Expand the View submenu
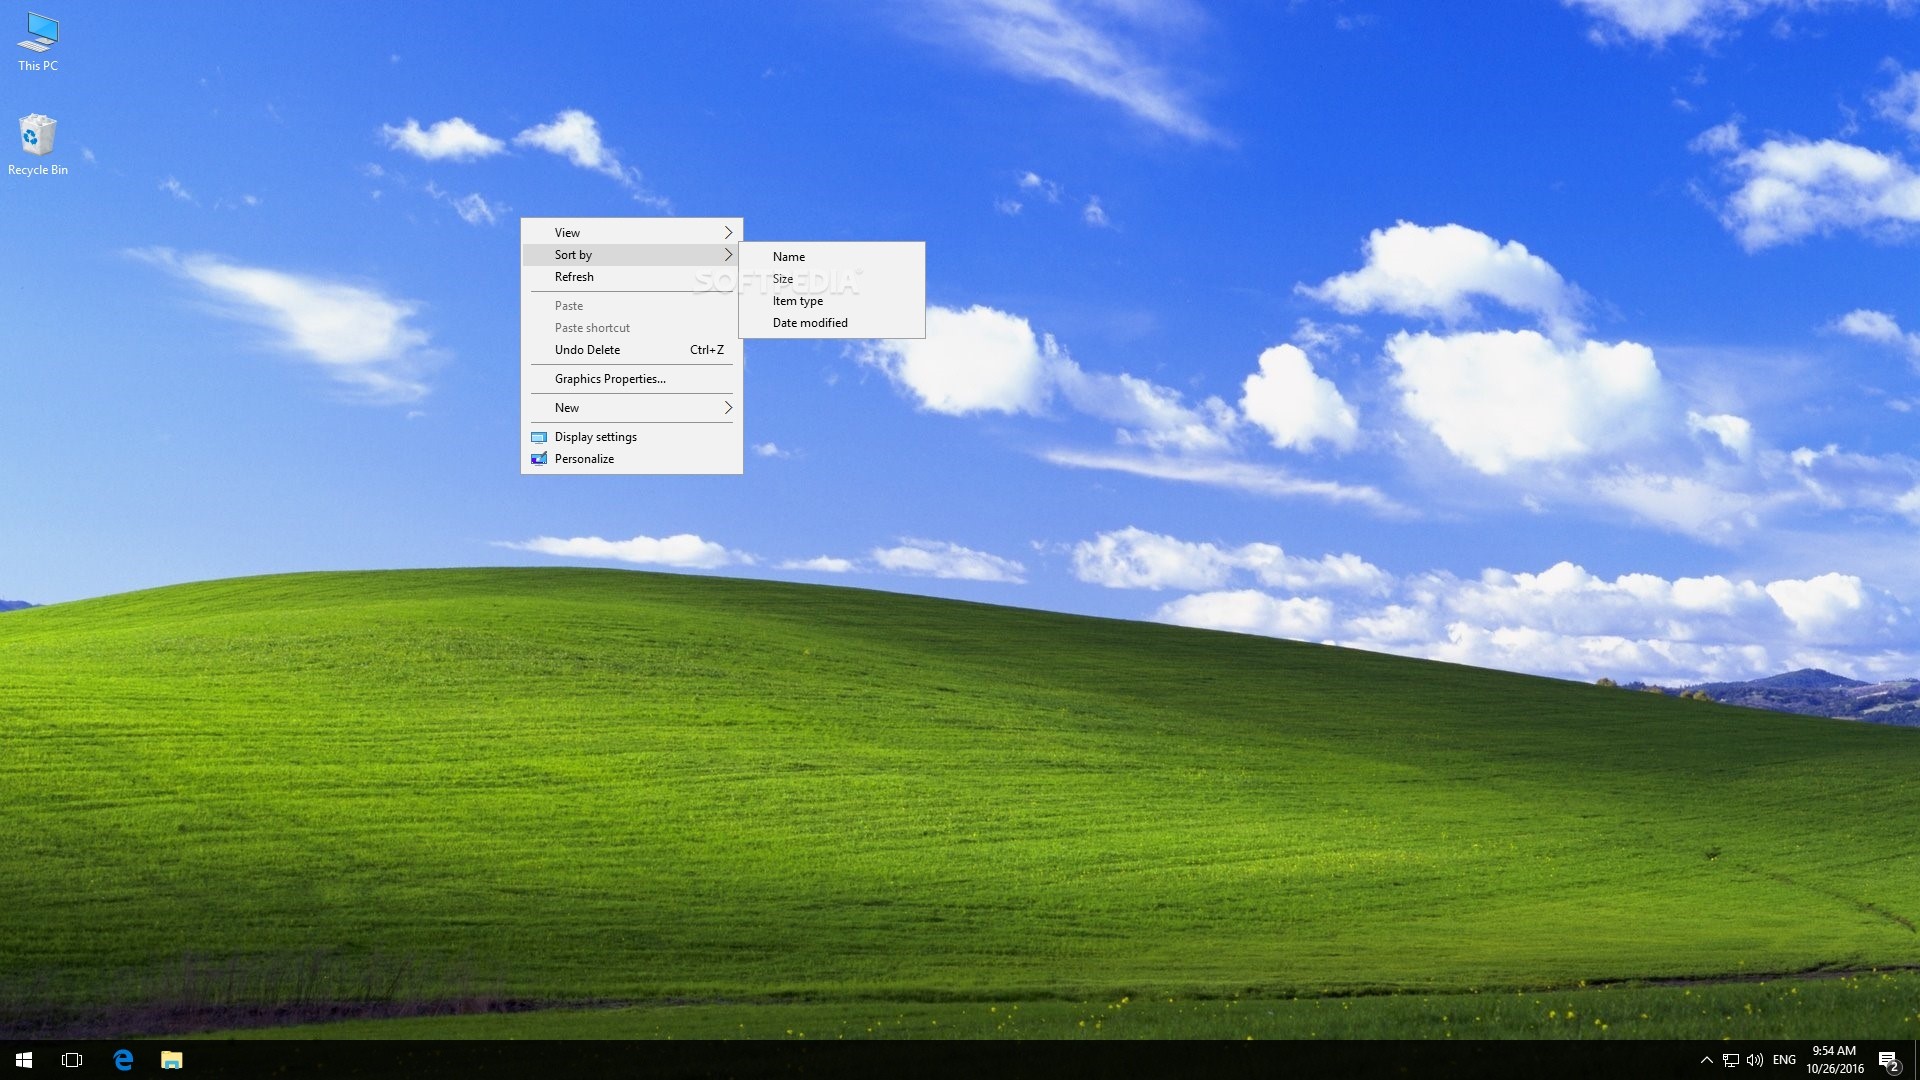This screenshot has height=1080, width=1920. point(632,232)
